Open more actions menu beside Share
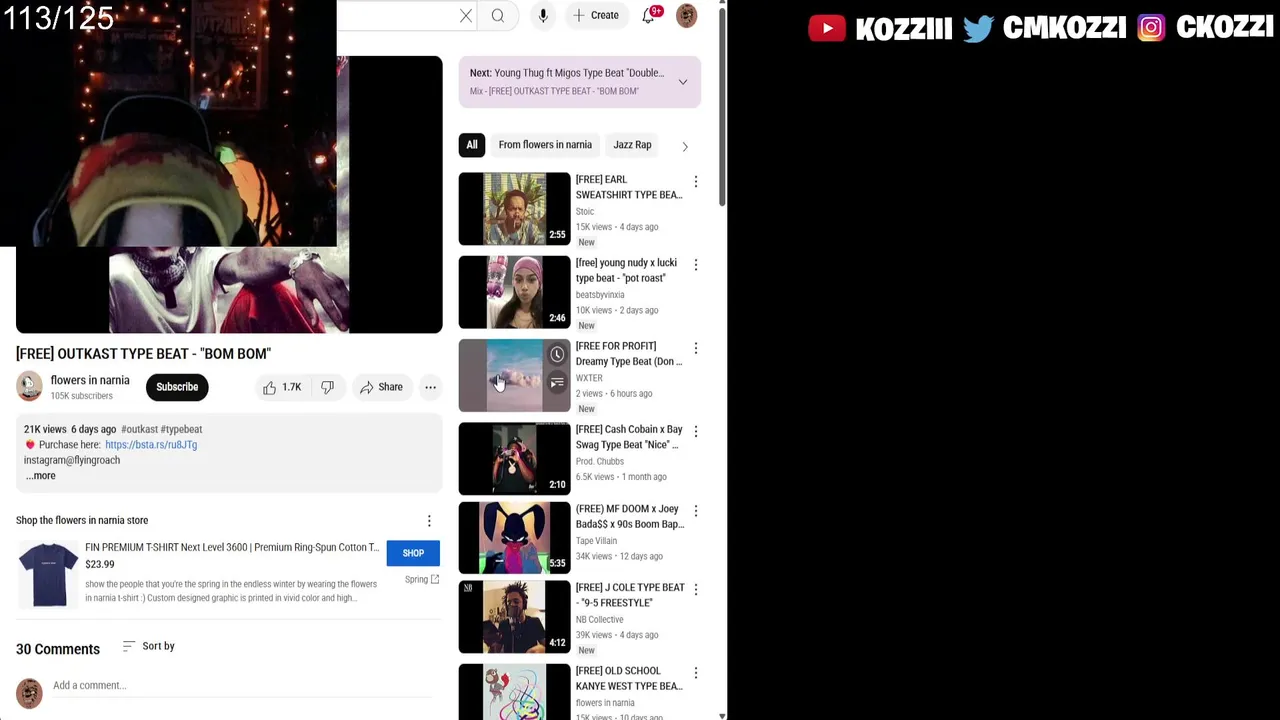Screen dimensions: 1280x720 pyautogui.click(x=430, y=387)
